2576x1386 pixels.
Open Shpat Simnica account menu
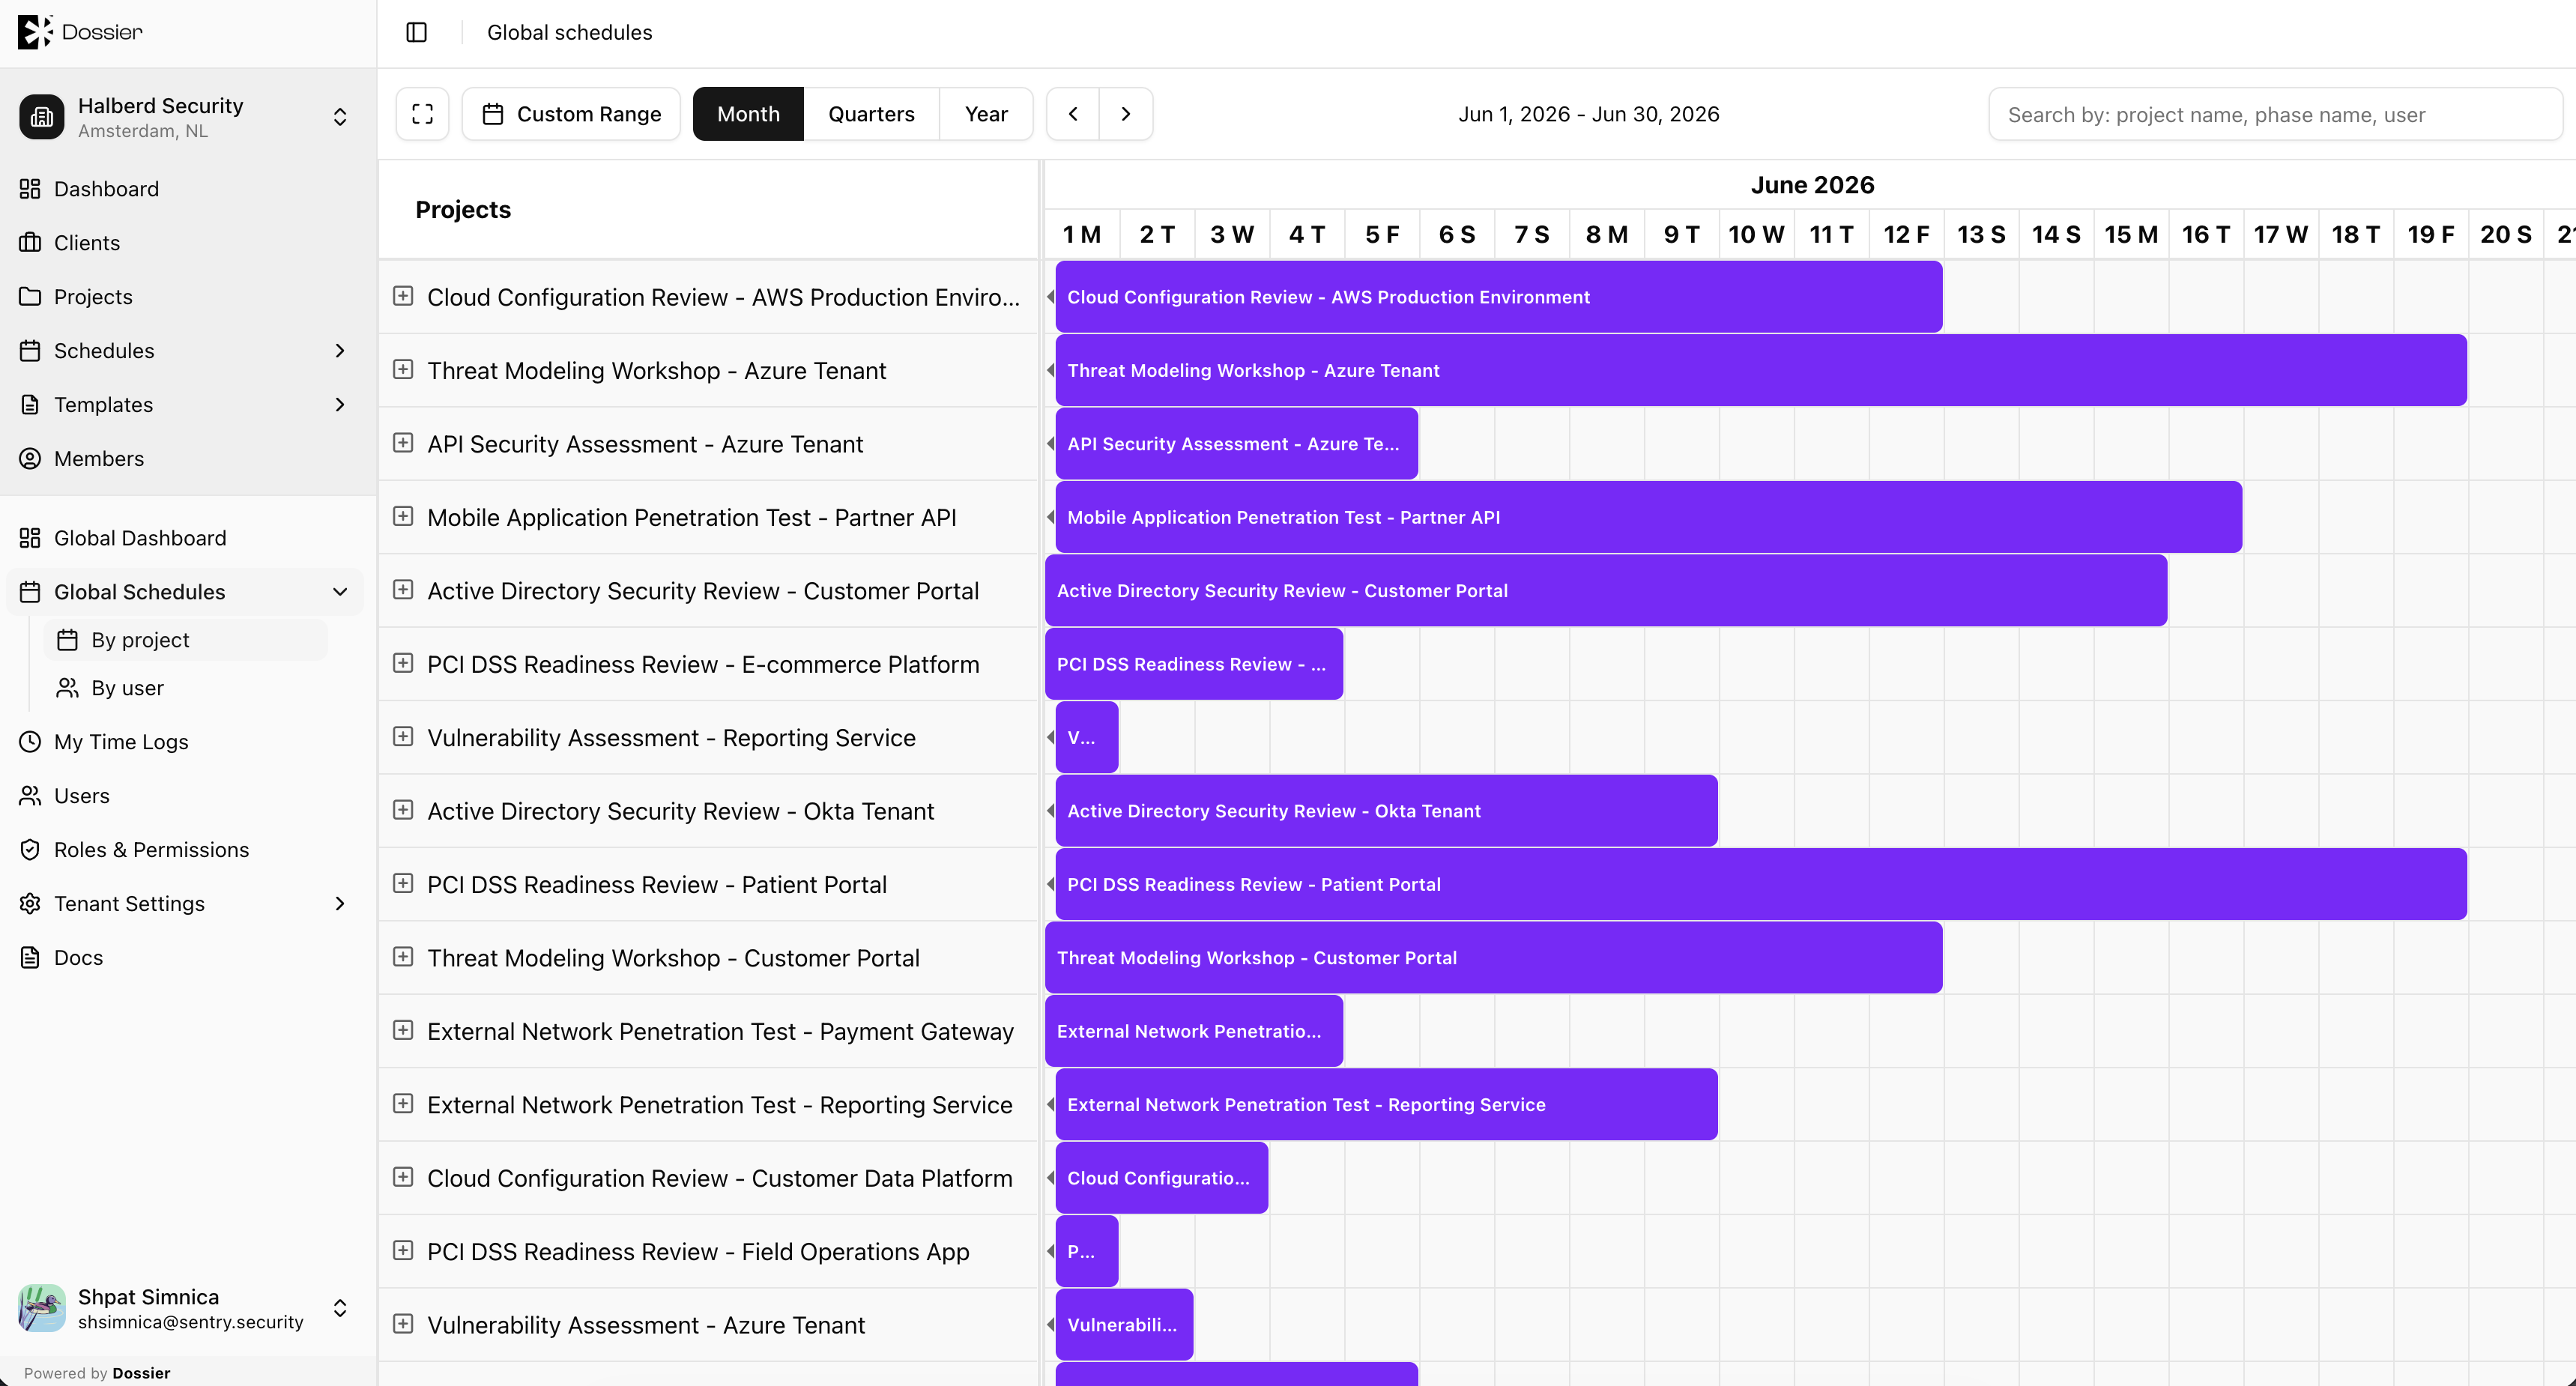click(x=188, y=1308)
